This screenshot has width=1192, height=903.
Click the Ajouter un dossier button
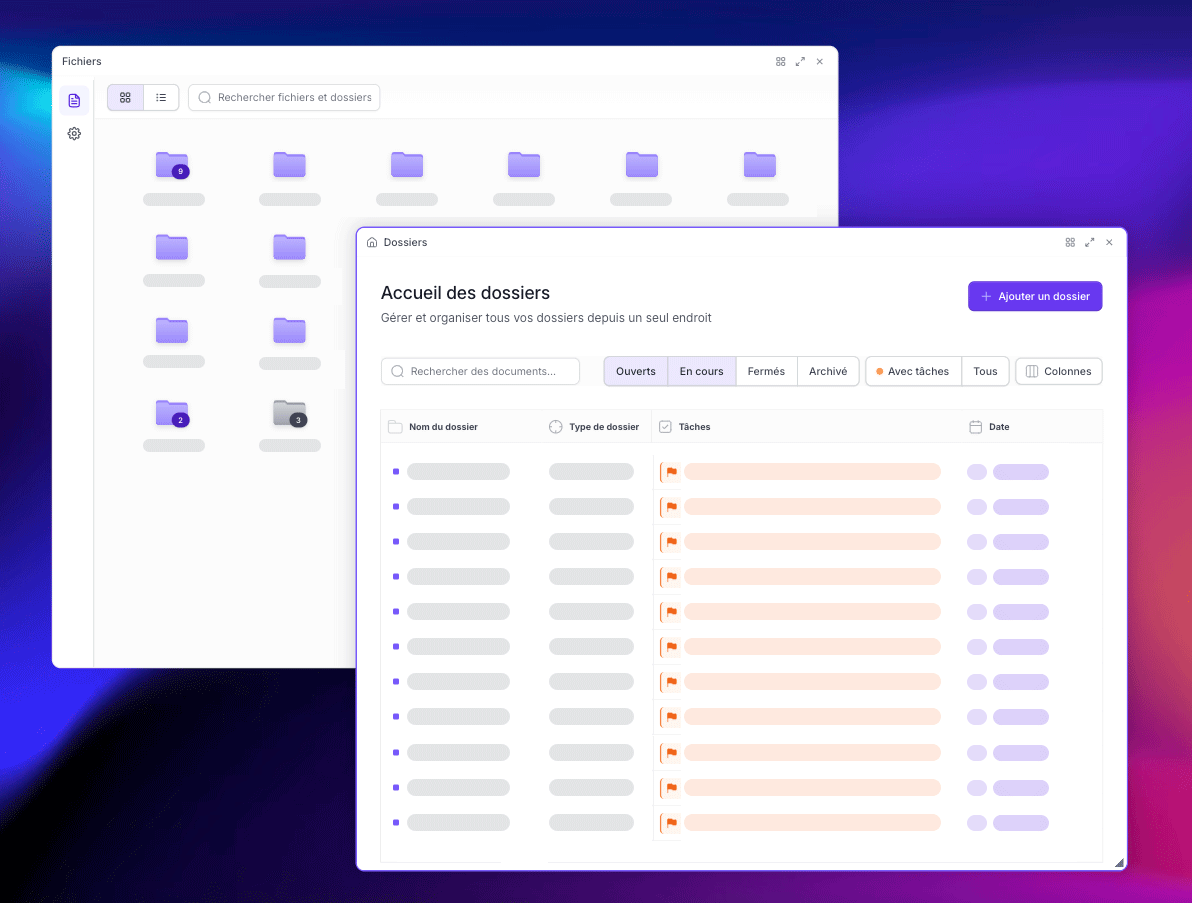(x=1034, y=297)
